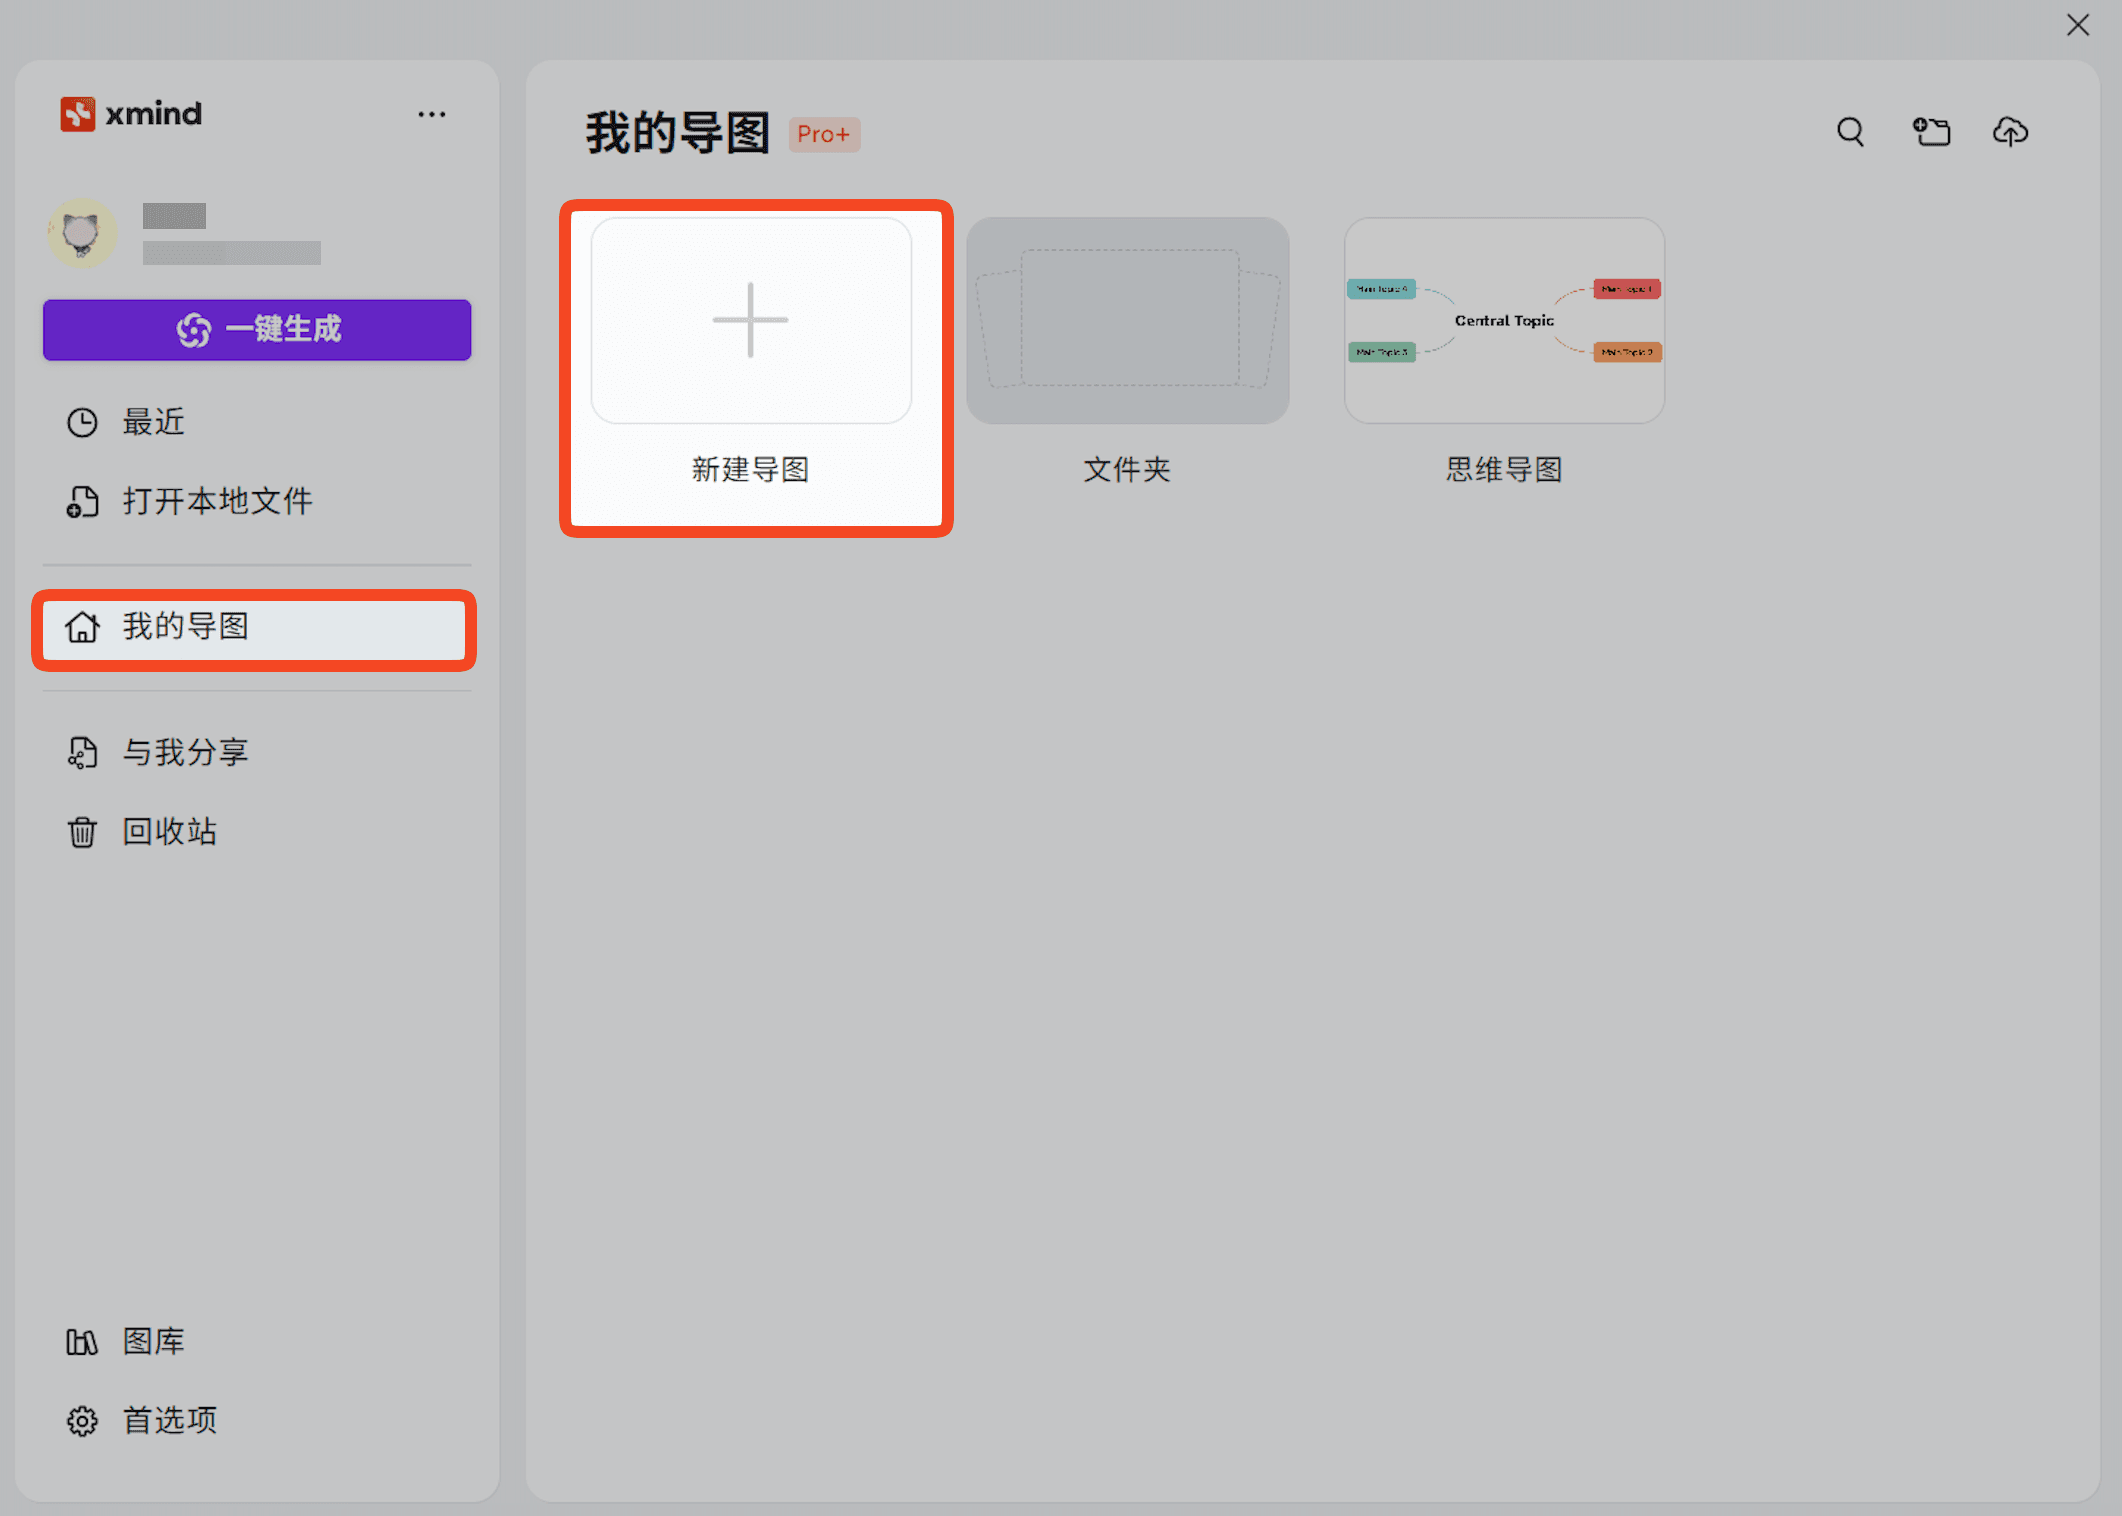Click the Pro+ badge

(824, 134)
